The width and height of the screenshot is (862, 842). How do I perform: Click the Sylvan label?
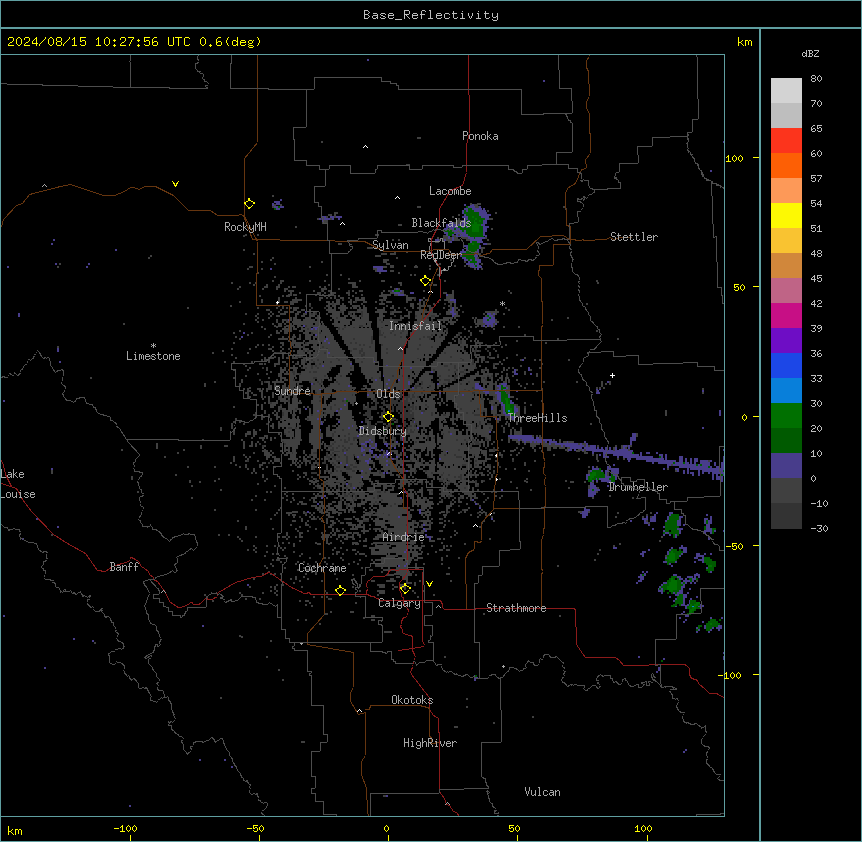pyautogui.click(x=390, y=245)
